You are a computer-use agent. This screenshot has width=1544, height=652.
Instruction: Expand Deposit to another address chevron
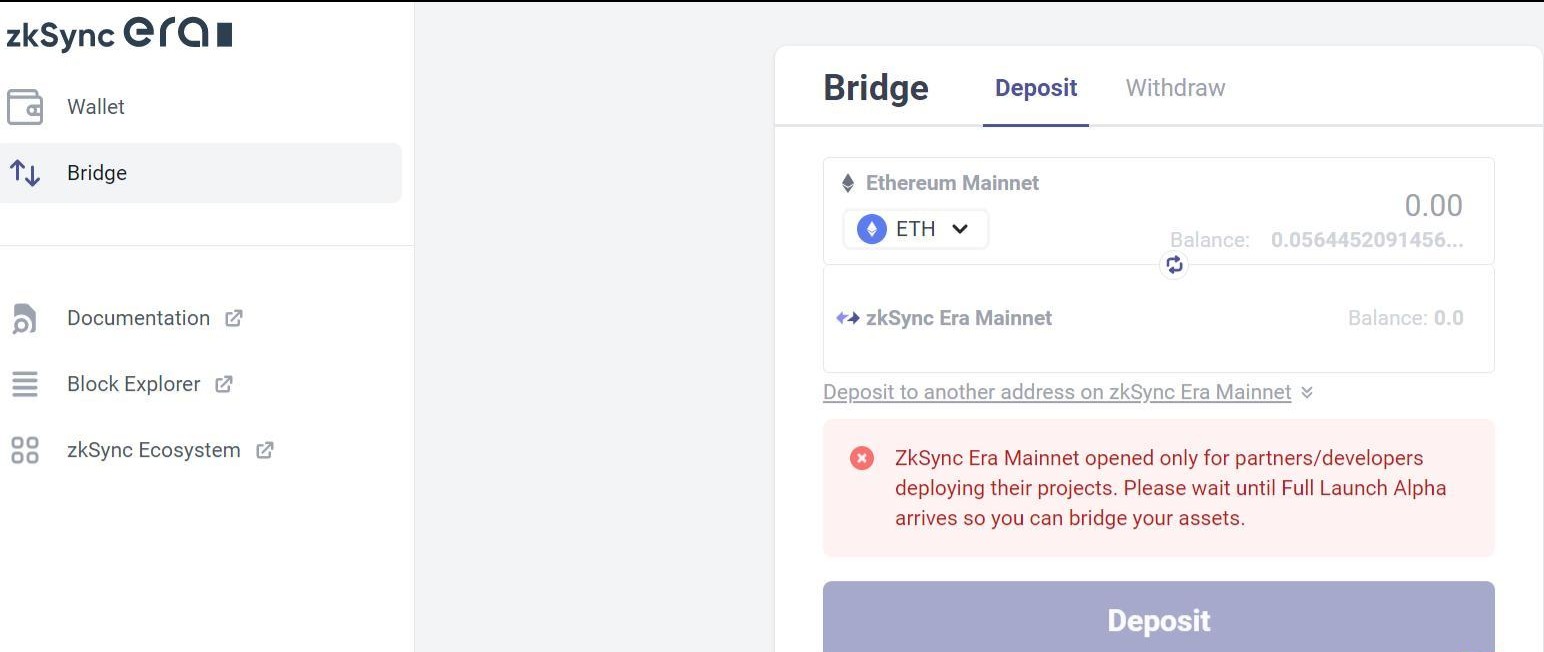pos(1307,393)
